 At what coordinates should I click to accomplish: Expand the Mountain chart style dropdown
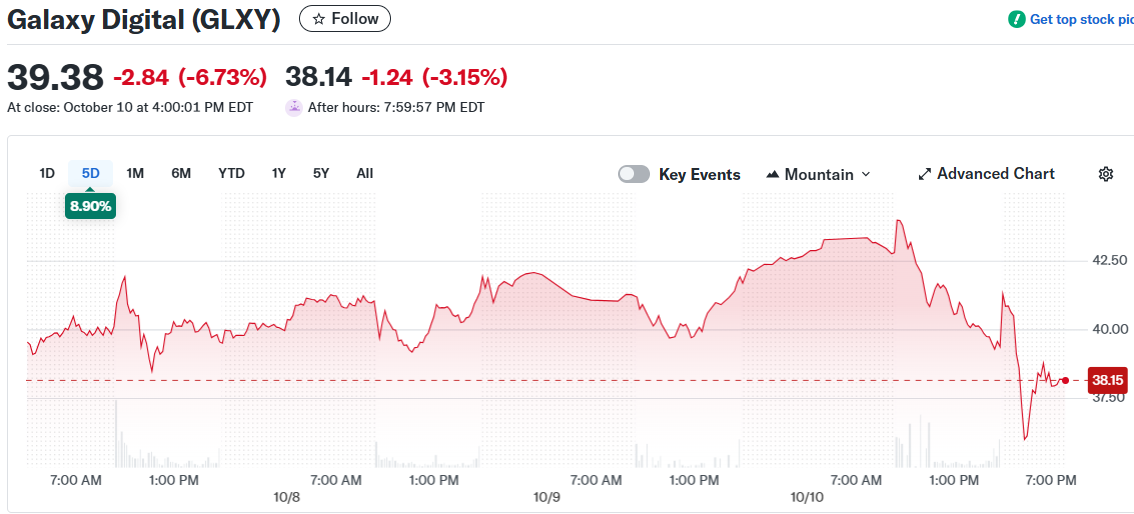[866, 174]
